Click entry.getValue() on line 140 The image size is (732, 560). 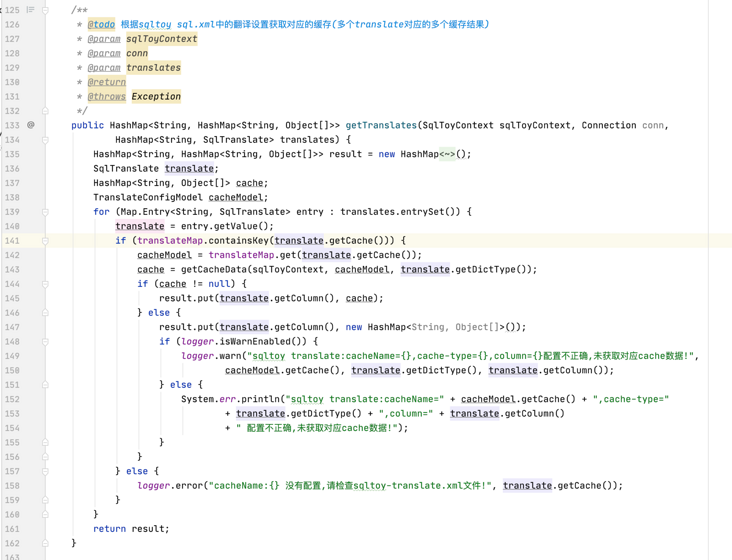click(x=225, y=226)
